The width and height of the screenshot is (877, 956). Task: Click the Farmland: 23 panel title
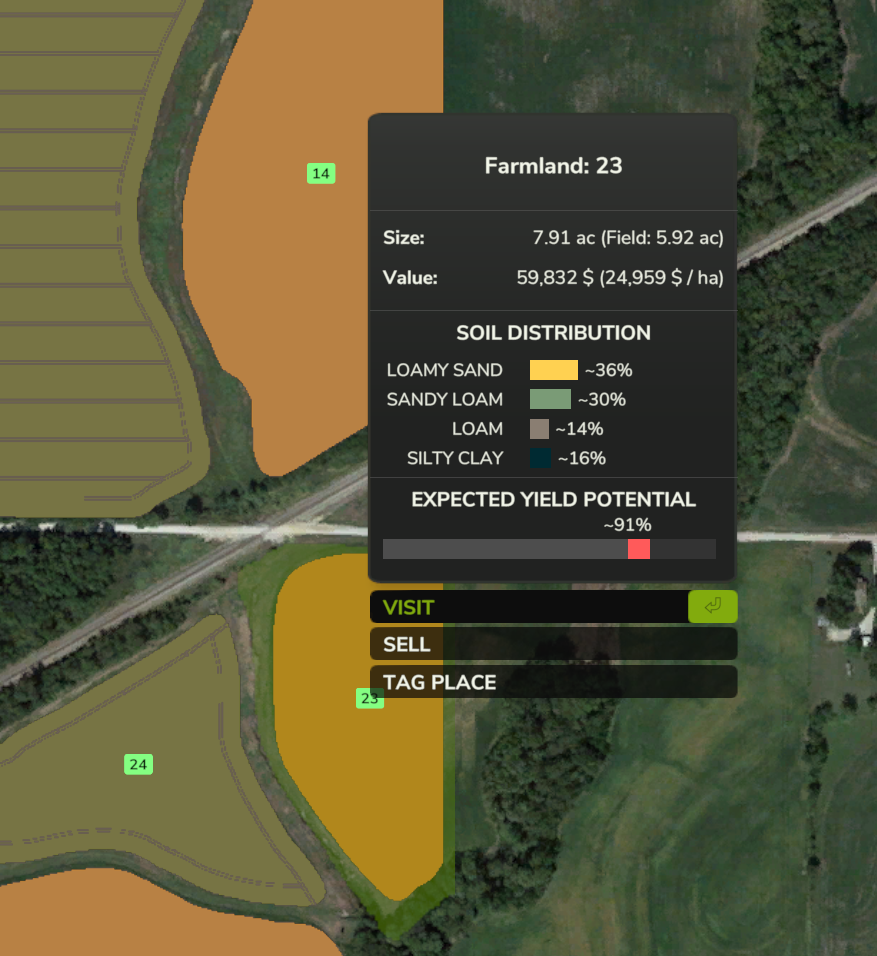click(x=553, y=166)
